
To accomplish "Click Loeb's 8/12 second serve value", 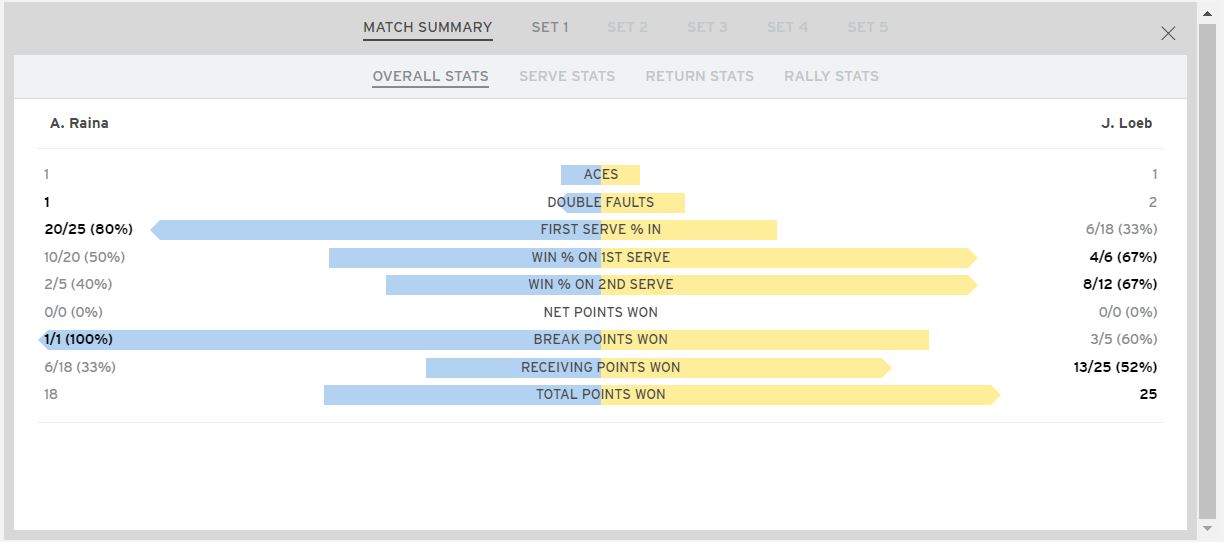I will pos(1119,284).
